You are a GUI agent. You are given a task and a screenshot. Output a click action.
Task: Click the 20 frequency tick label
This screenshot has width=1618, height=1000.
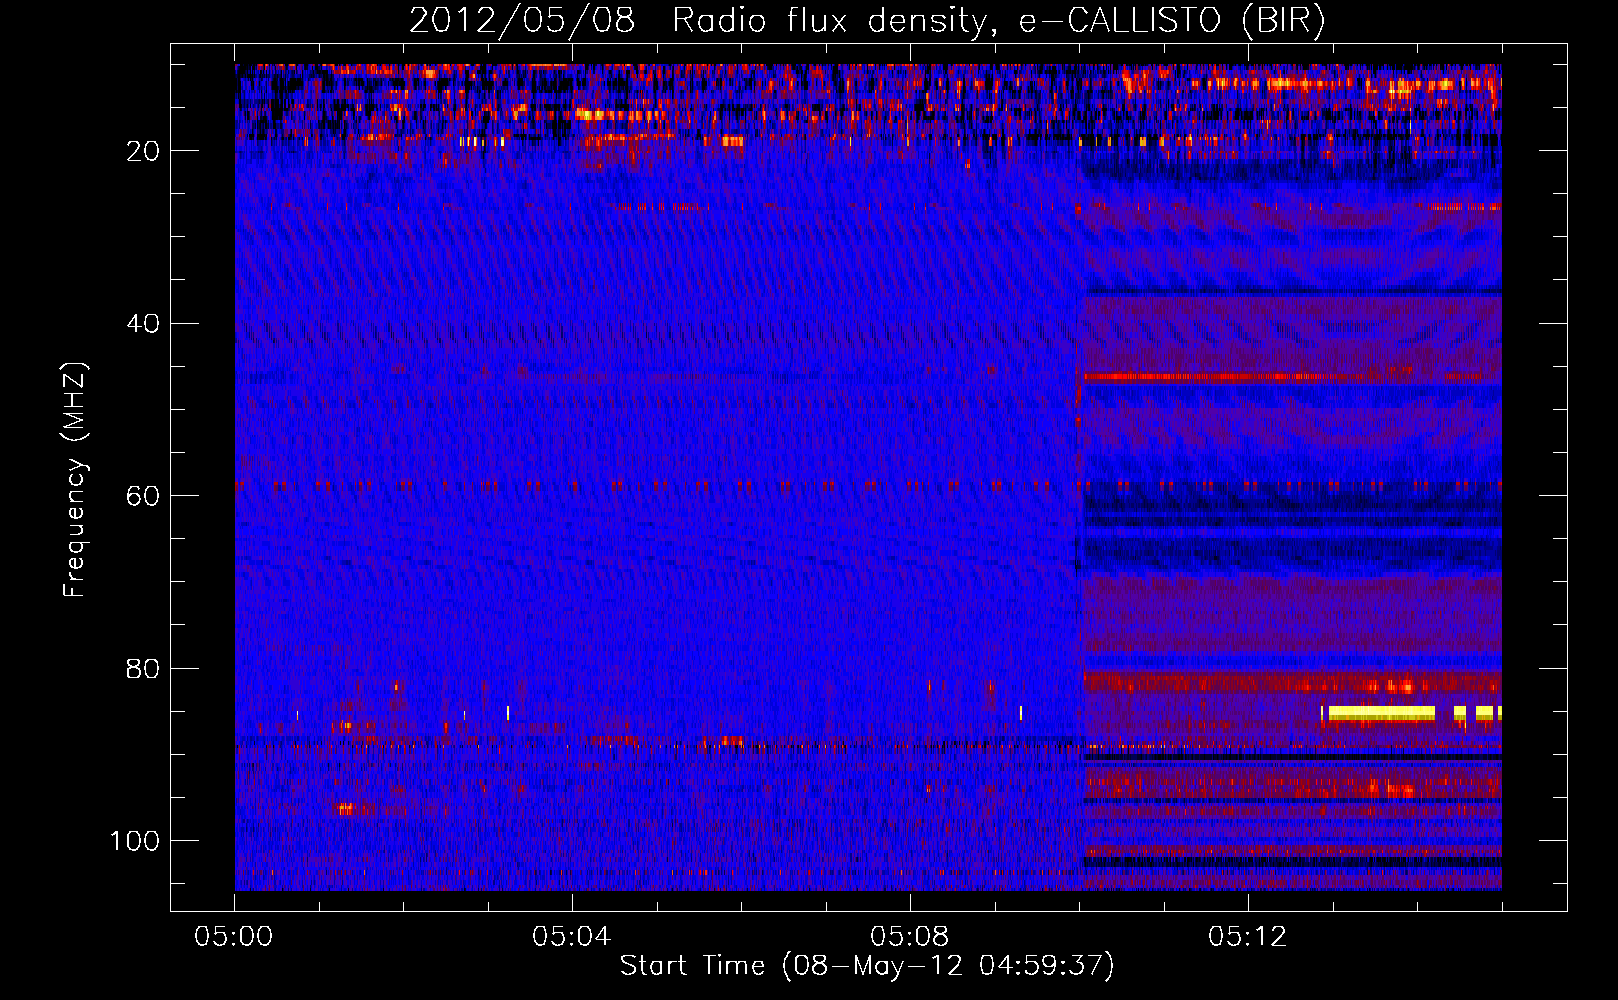click(x=144, y=151)
